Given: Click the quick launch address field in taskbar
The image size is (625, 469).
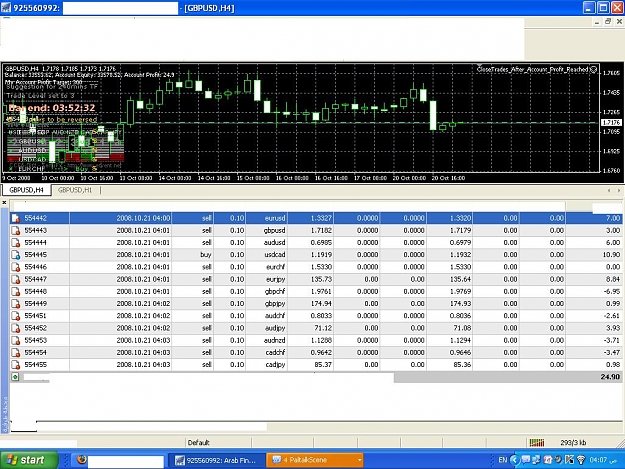Looking at the screenshot, I should pos(126,461).
